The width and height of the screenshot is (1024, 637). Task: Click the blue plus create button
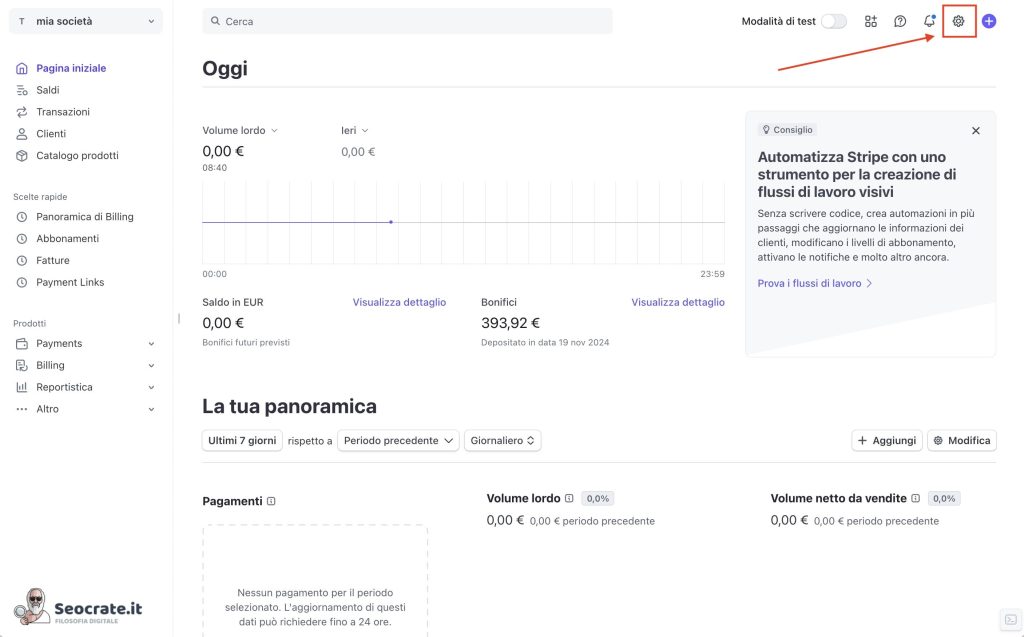click(989, 21)
